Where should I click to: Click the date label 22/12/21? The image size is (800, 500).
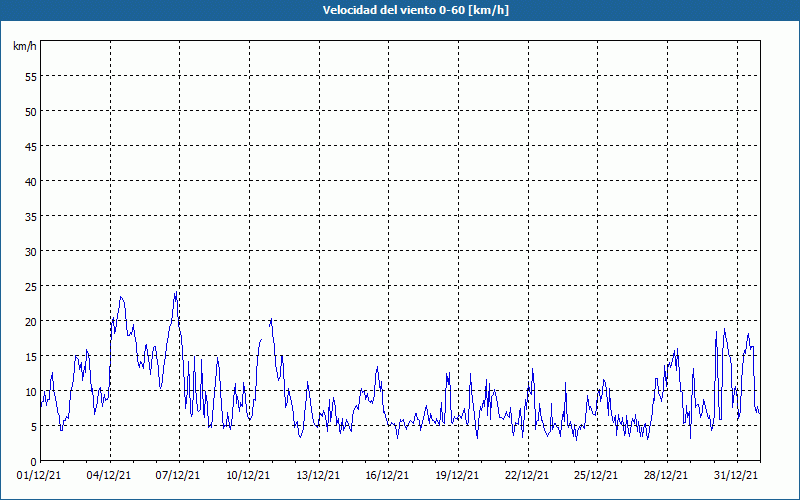coord(527,476)
